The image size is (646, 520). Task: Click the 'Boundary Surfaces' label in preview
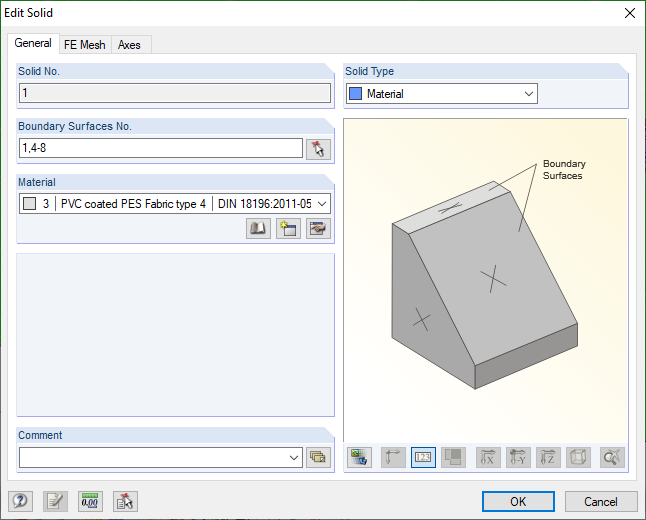pyautogui.click(x=564, y=169)
